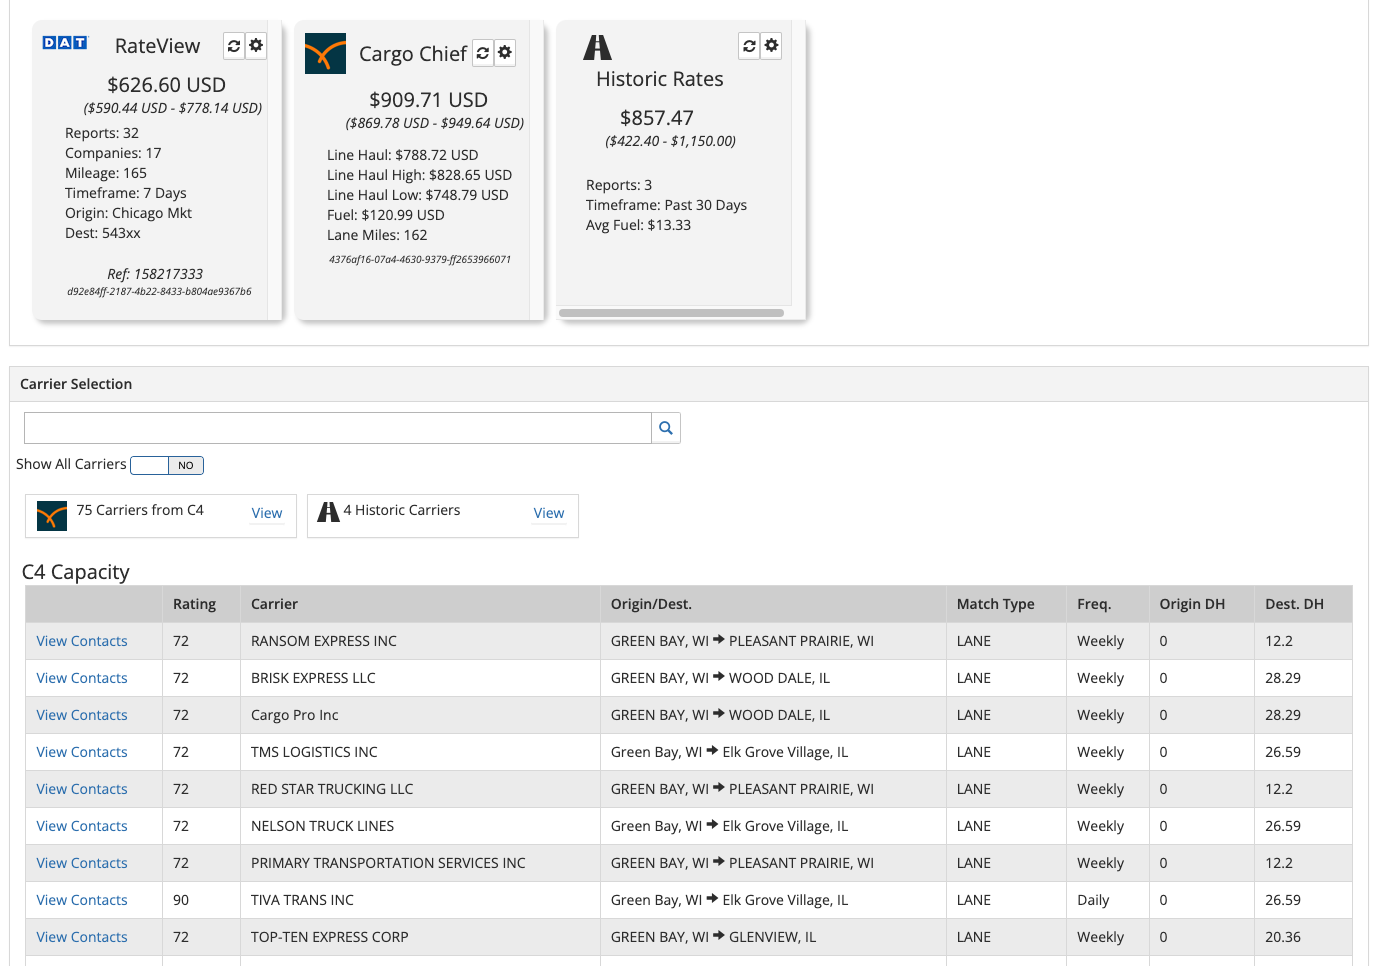View the 75 Carriers from C4

(266, 513)
